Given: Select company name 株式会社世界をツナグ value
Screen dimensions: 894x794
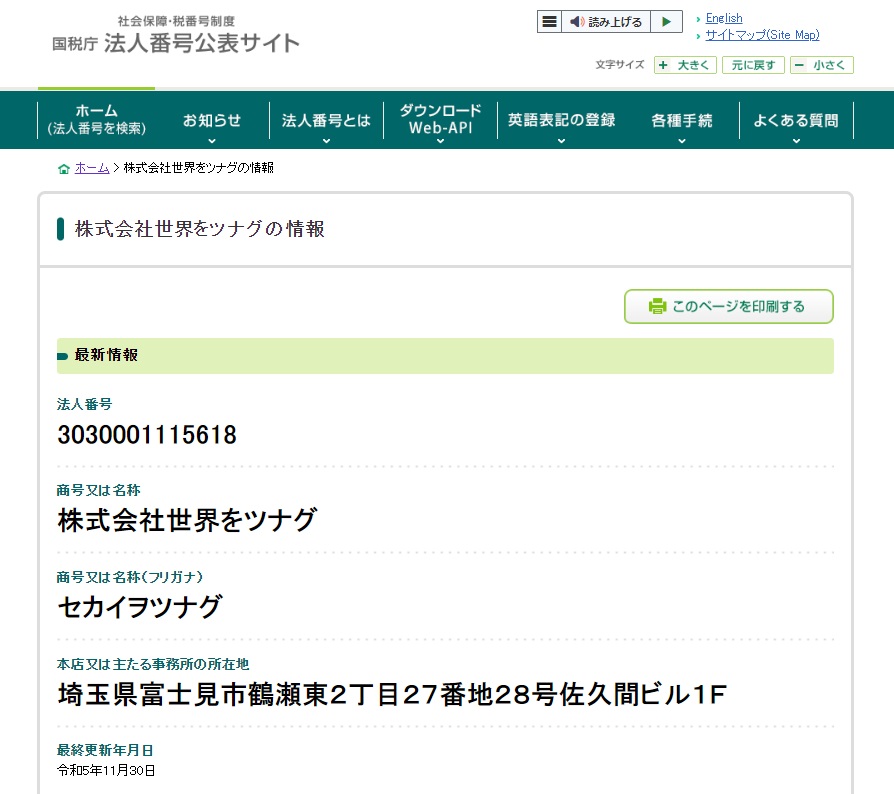Looking at the screenshot, I should 187,520.
